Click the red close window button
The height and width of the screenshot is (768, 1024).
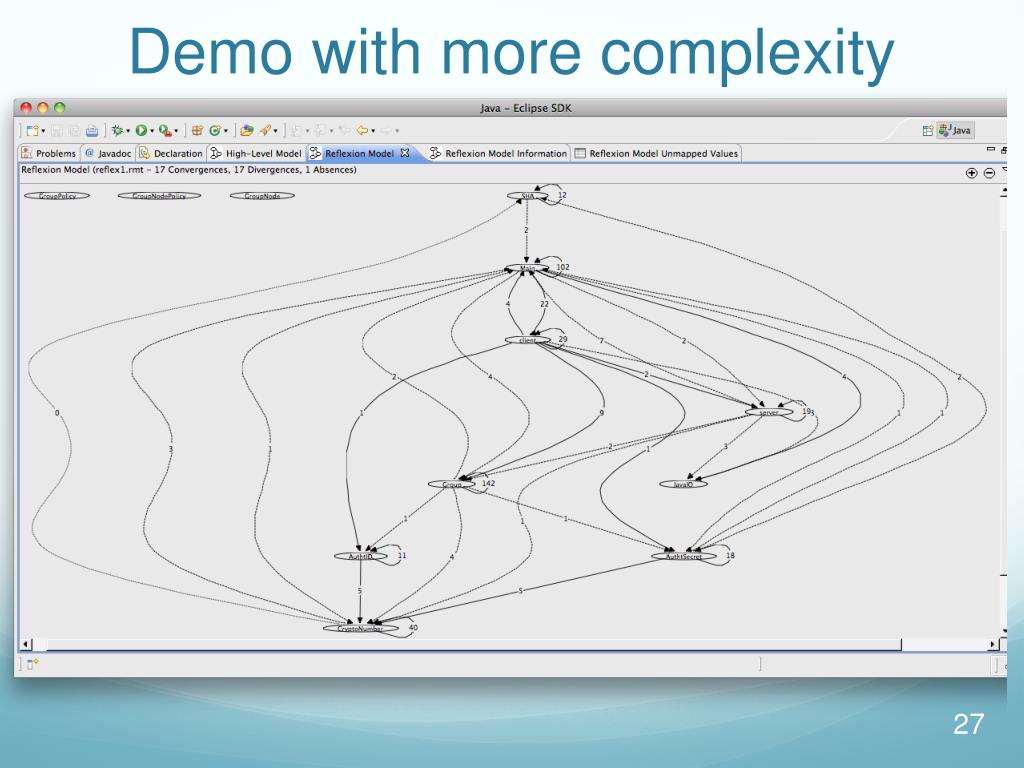tap(26, 108)
